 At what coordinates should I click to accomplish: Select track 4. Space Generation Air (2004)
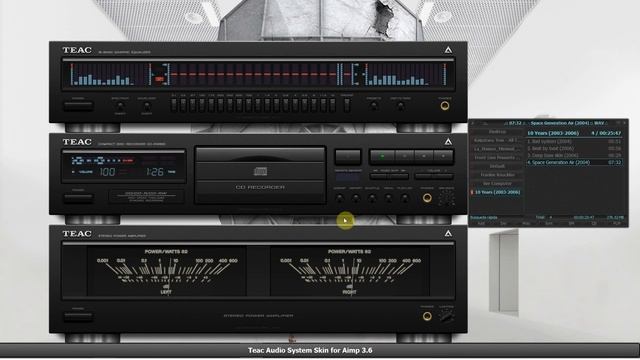[x=574, y=162]
